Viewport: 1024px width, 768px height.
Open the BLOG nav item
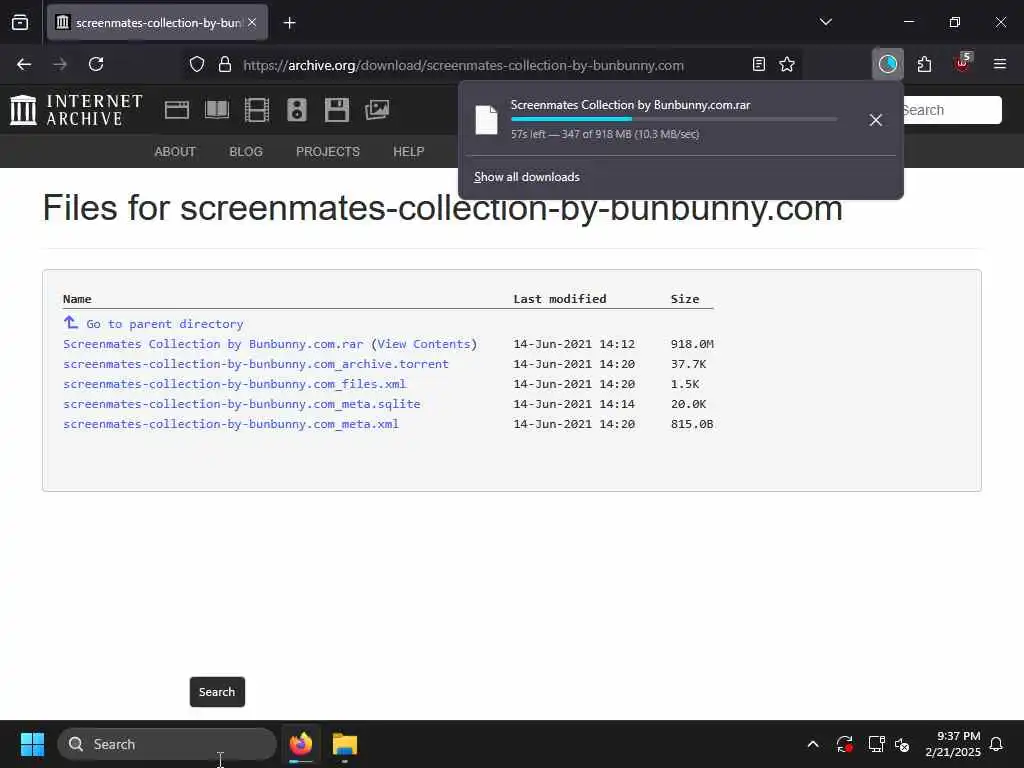[x=246, y=152]
